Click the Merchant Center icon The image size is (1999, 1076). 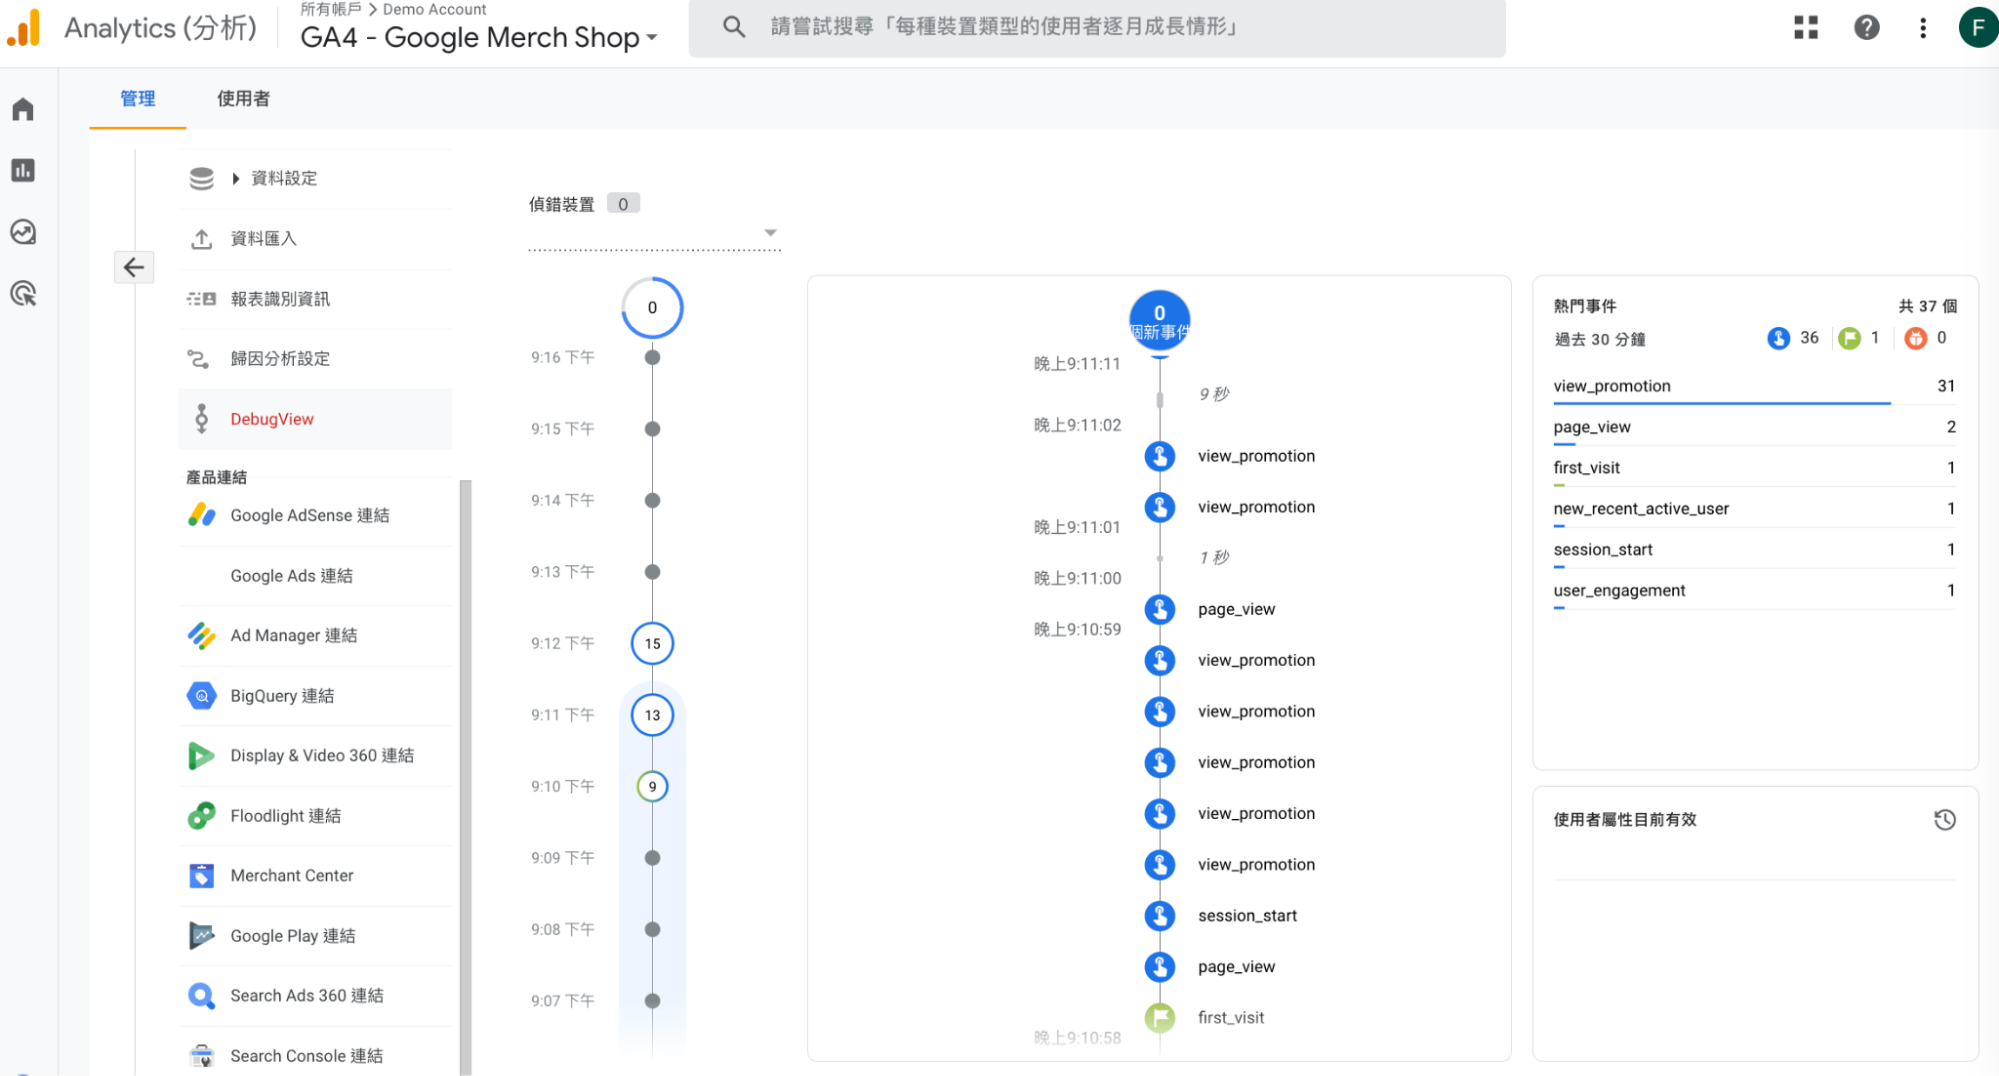[x=202, y=876]
